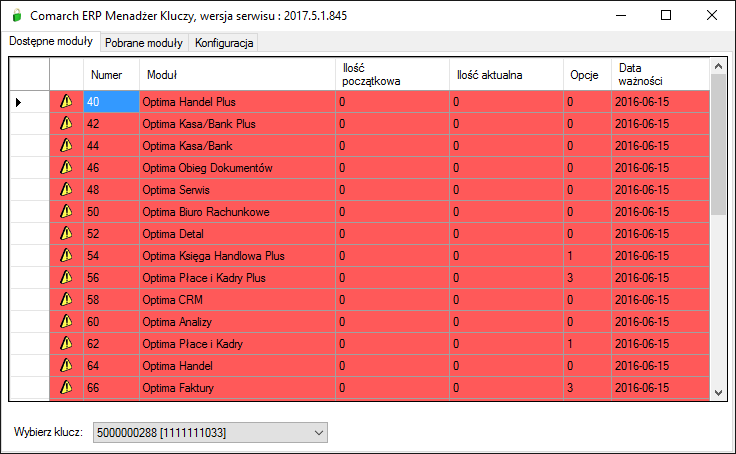The height and width of the screenshot is (454, 736).
Task: Click number 50 in the Numer column
Action: click(111, 212)
